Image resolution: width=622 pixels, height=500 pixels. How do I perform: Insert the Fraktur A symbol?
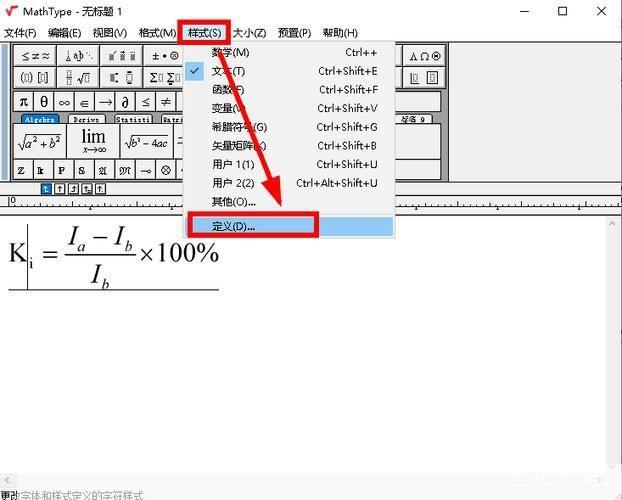[x=103, y=170]
